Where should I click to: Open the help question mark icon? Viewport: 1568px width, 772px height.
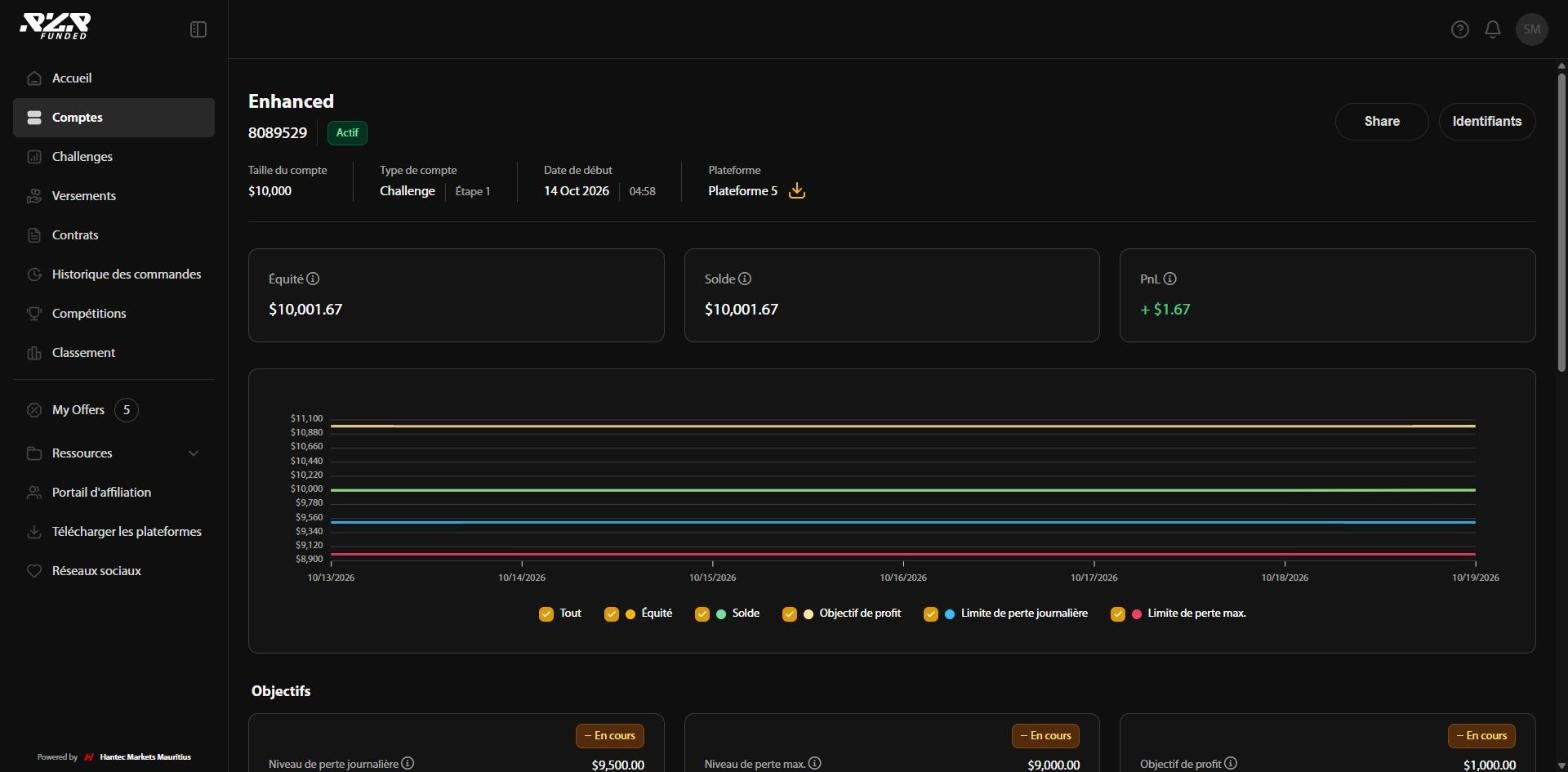coord(1460,30)
